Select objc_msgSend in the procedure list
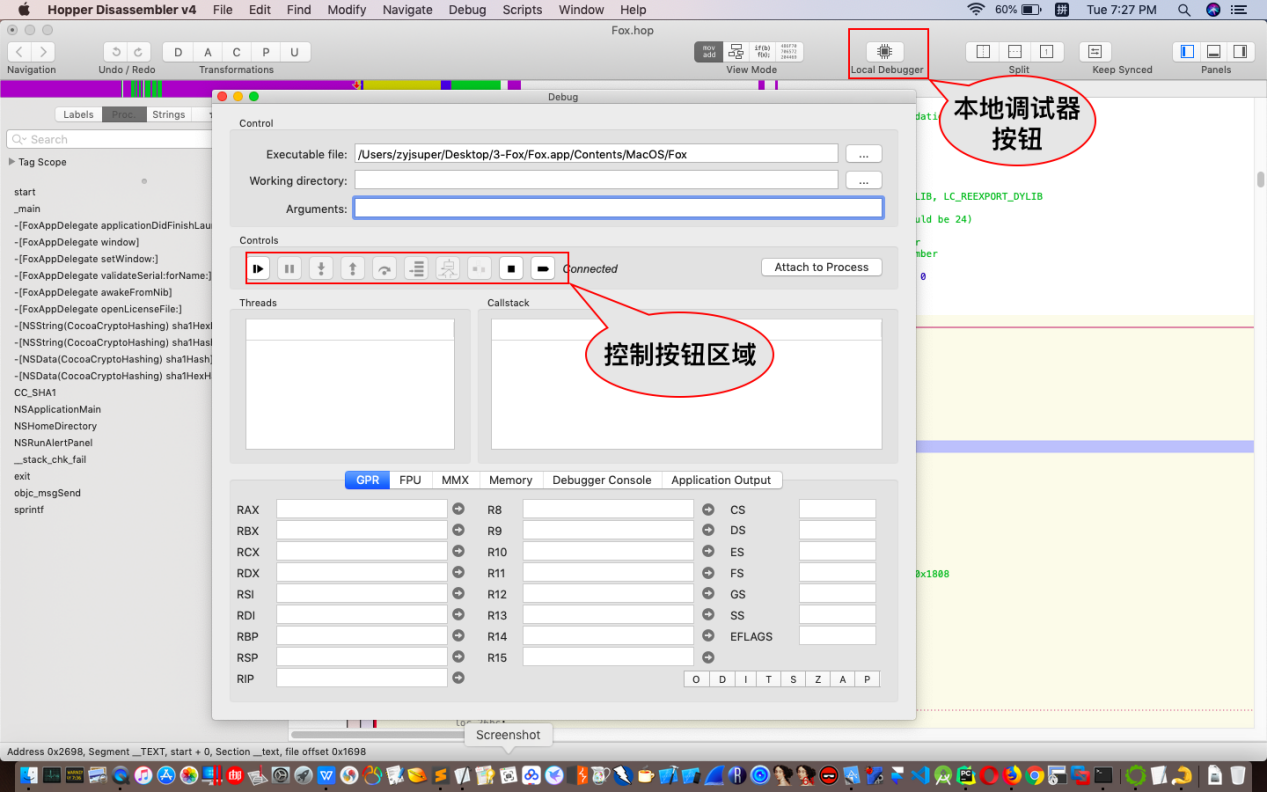1267x792 pixels. tap(47, 493)
